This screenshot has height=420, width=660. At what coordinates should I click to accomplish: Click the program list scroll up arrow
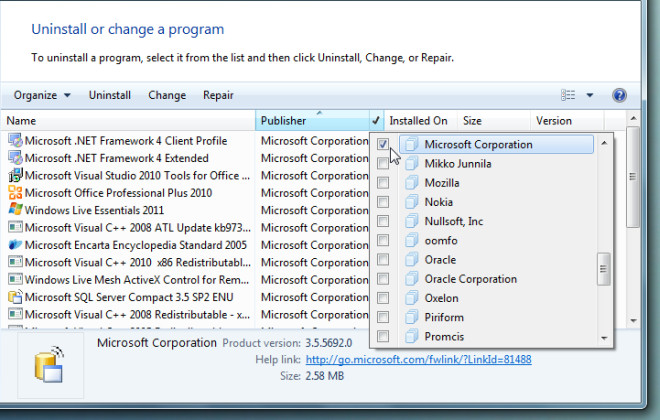(x=633, y=119)
